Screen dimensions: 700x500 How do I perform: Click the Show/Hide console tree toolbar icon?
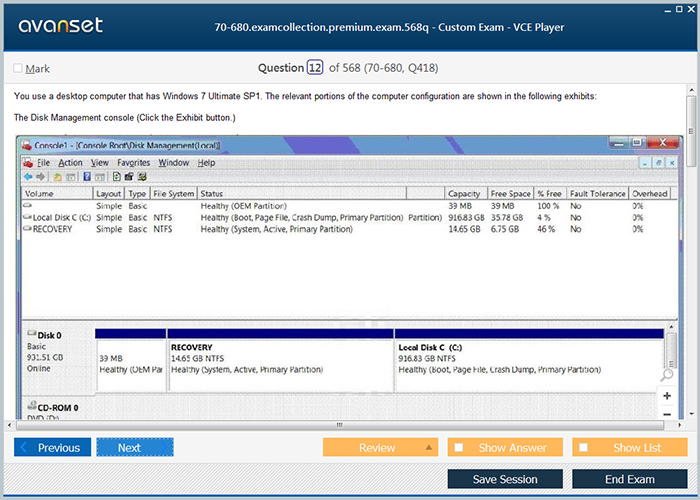click(x=71, y=177)
